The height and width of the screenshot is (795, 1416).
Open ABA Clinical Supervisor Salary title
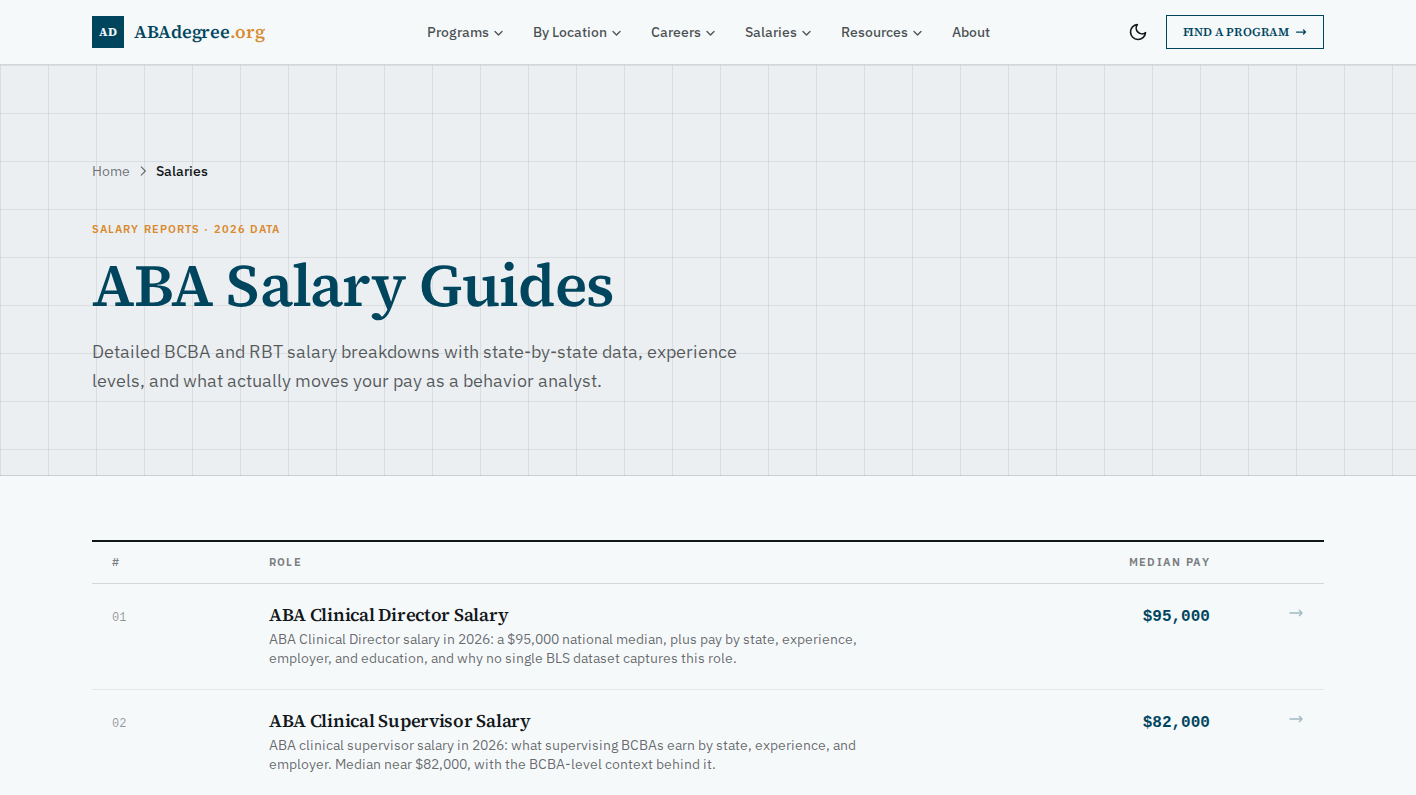click(399, 721)
